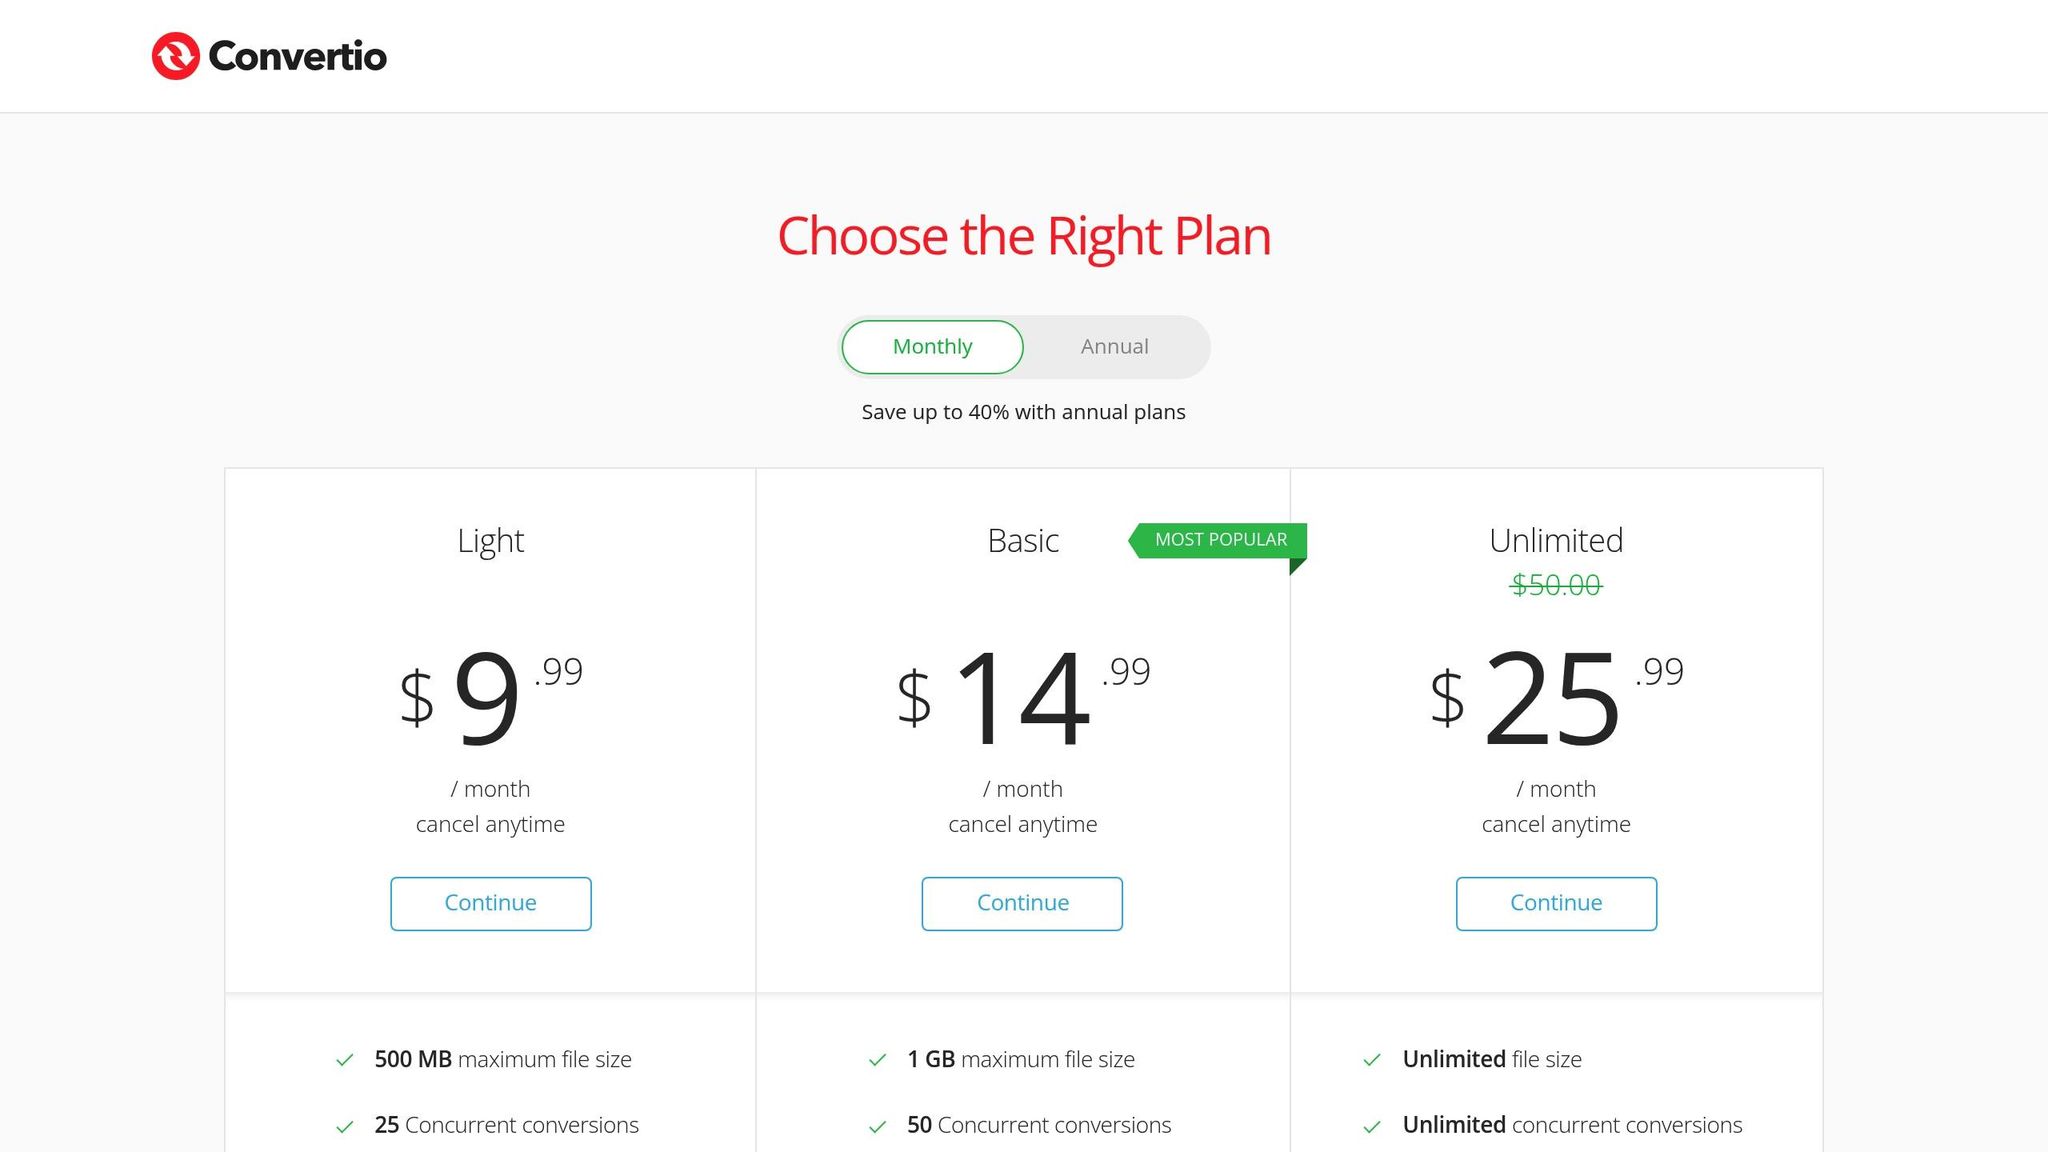Click Save up to 40% annual text
Image resolution: width=2048 pixels, height=1152 pixels.
[1023, 412]
